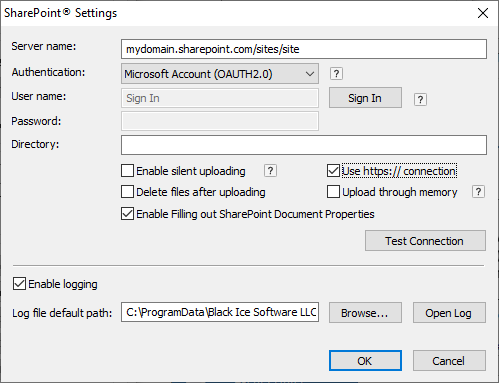Open help for Upload through memory
The width and height of the screenshot is (499, 383).
tap(478, 192)
